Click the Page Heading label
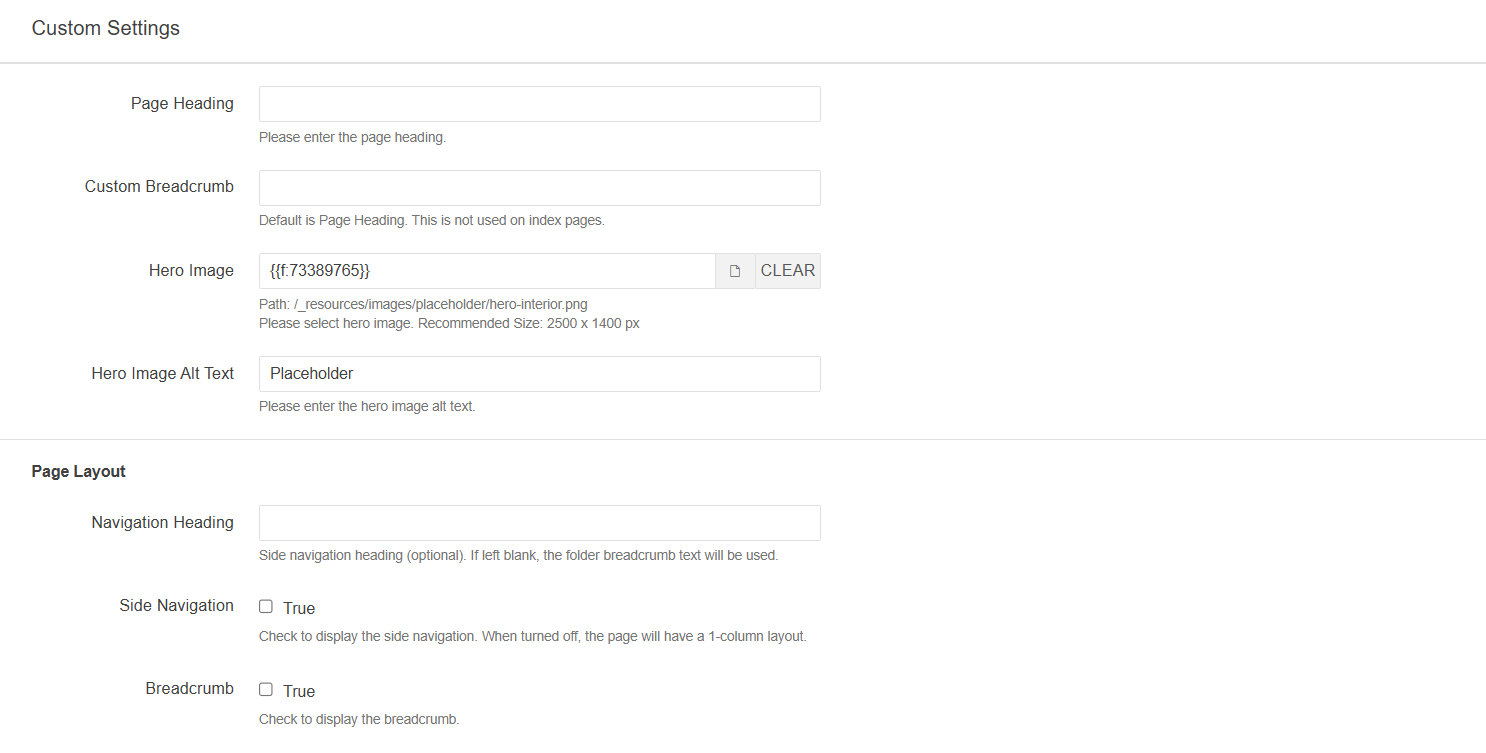 click(x=182, y=103)
